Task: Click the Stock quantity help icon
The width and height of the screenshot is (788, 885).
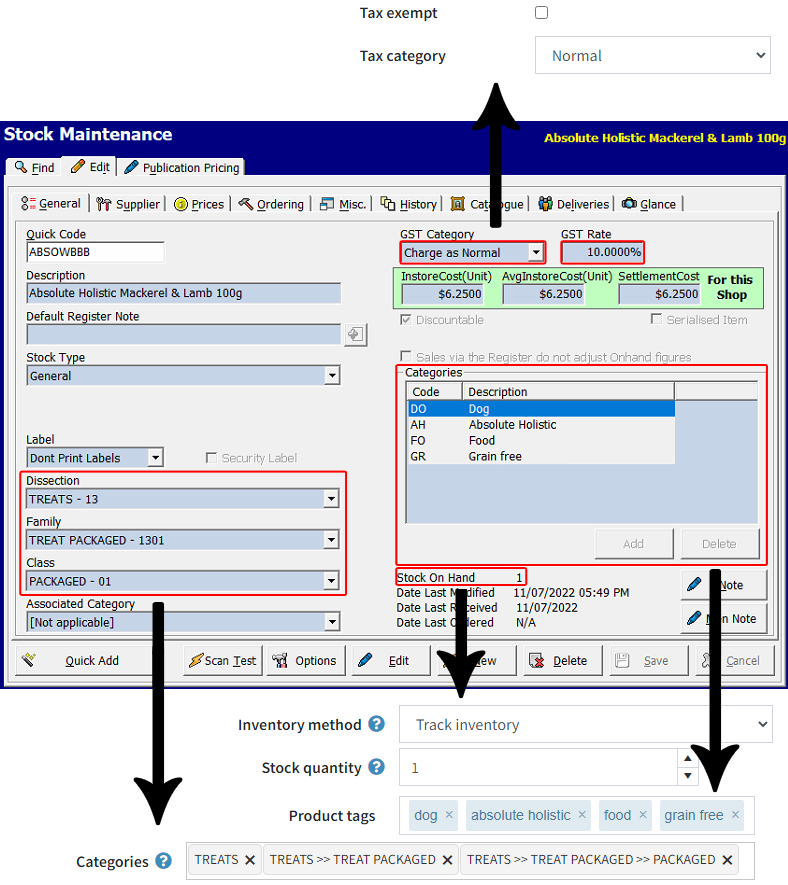Action: 376,768
